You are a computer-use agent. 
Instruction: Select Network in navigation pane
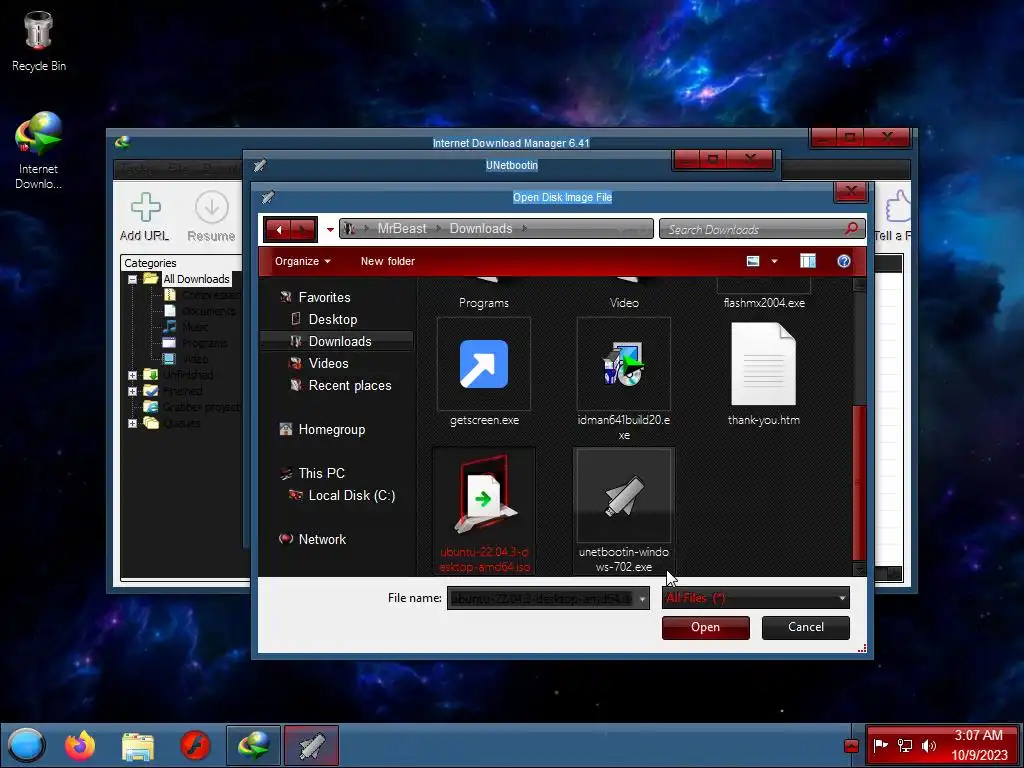pos(321,539)
